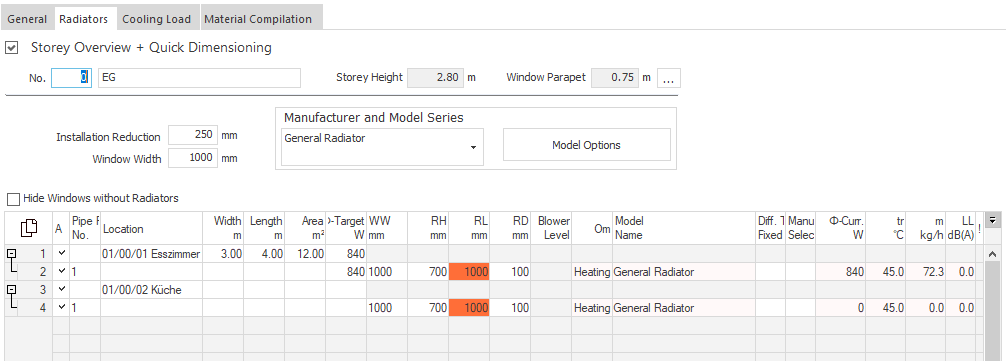Click the Window Parapet field showing 0.75
The image size is (1006, 361).
tap(614, 78)
